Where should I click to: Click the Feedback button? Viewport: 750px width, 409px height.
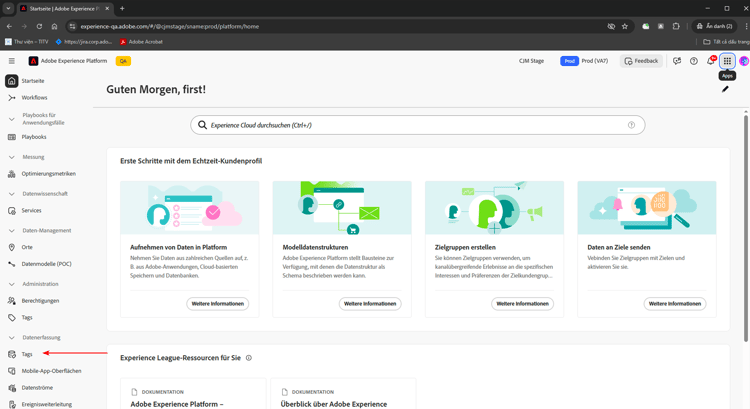coord(641,61)
